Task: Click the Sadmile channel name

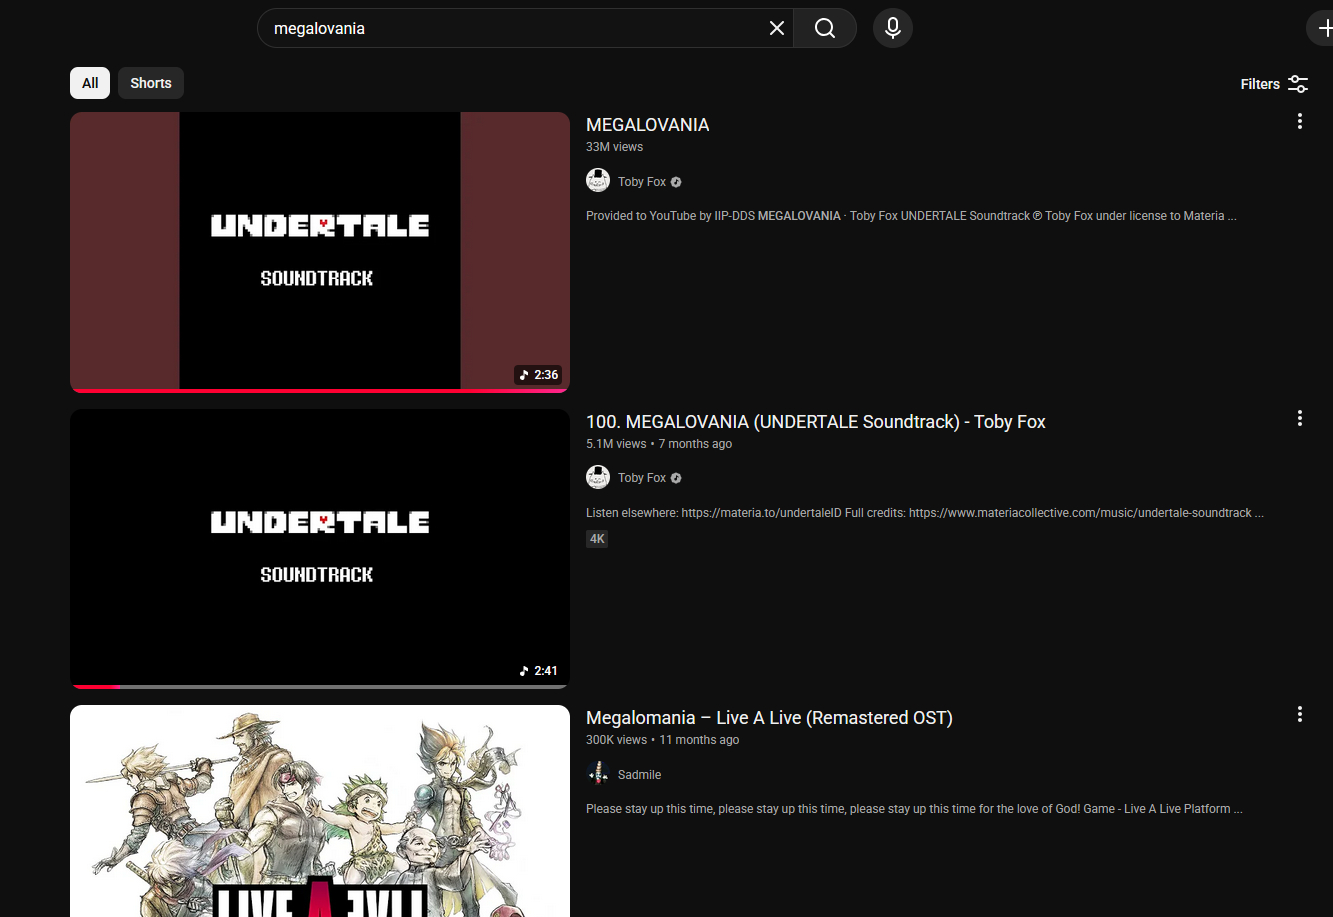Action: [x=639, y=775]
